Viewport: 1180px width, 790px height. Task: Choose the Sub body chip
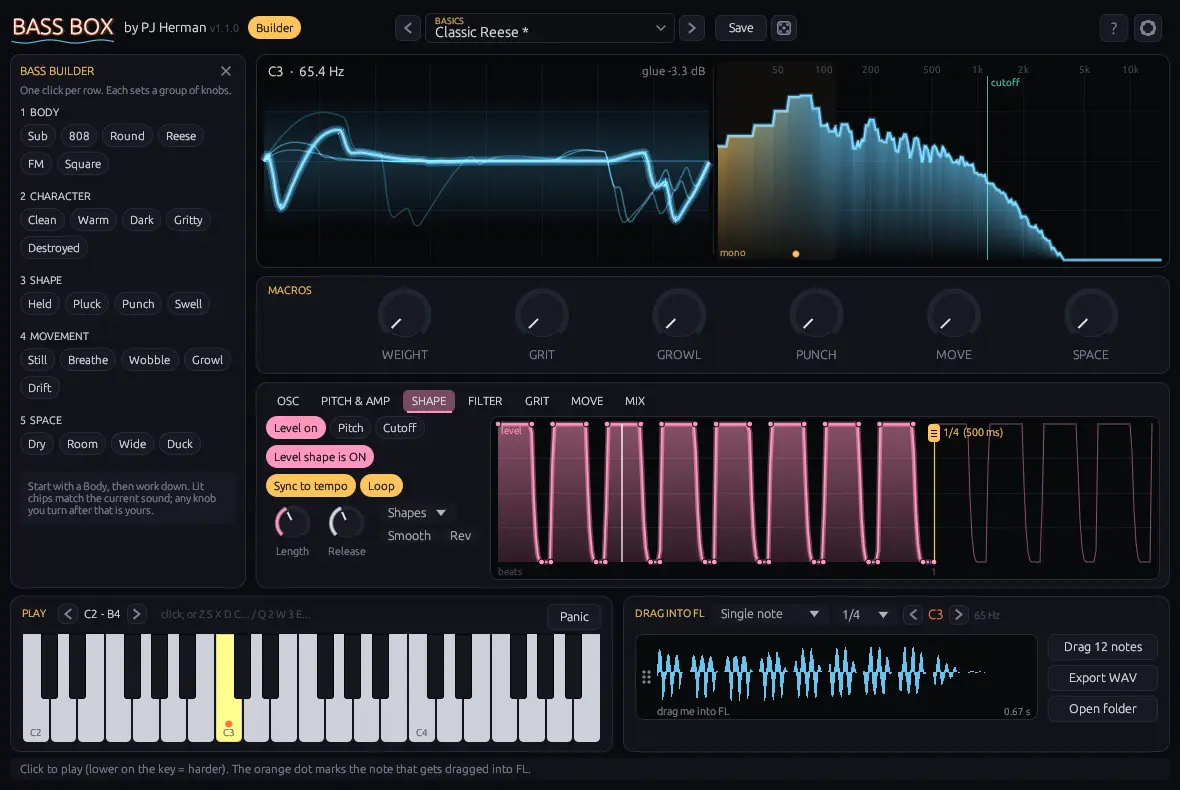[38, 136]
